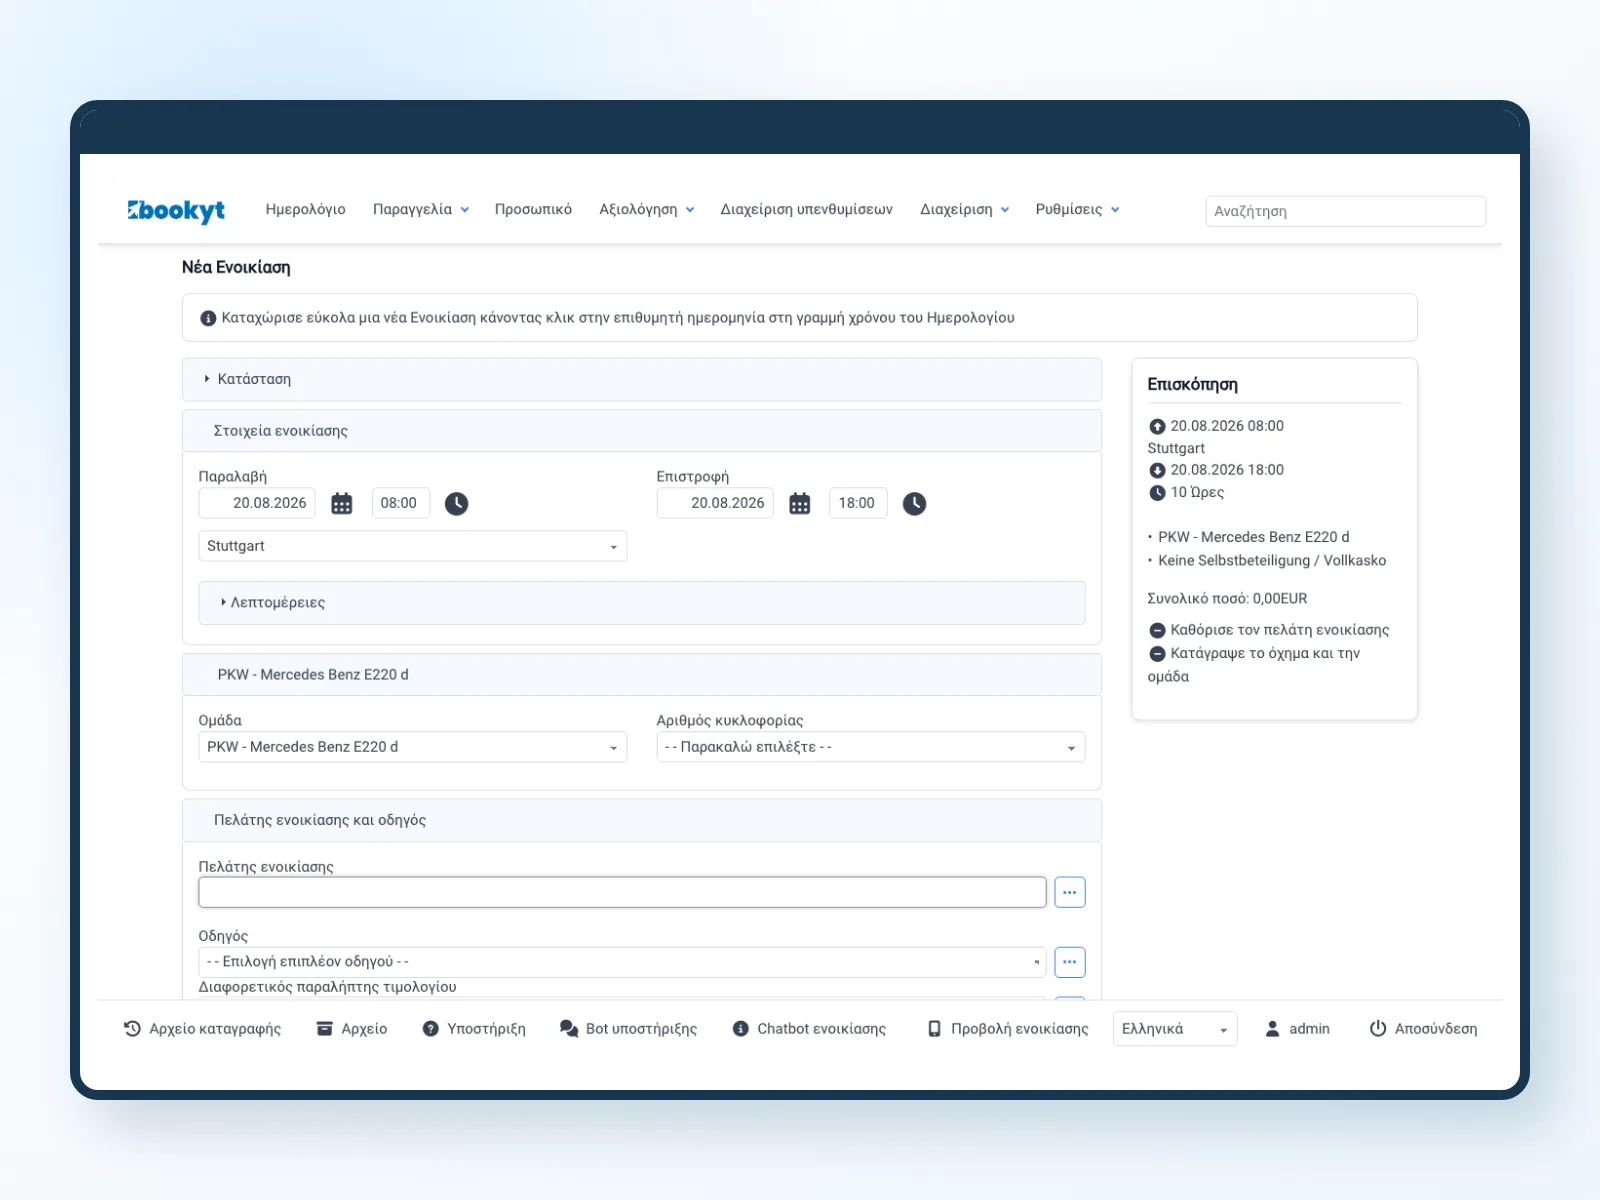Open the return time clock icon

pyautogui.click(x=914, y=503)
